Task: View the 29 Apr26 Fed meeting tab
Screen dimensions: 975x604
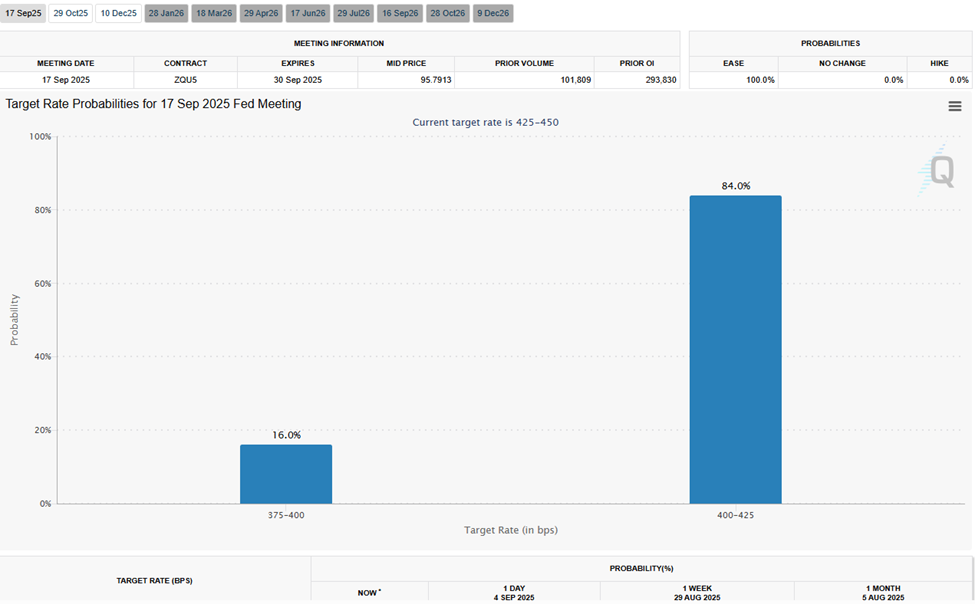Action: point(259,13)
